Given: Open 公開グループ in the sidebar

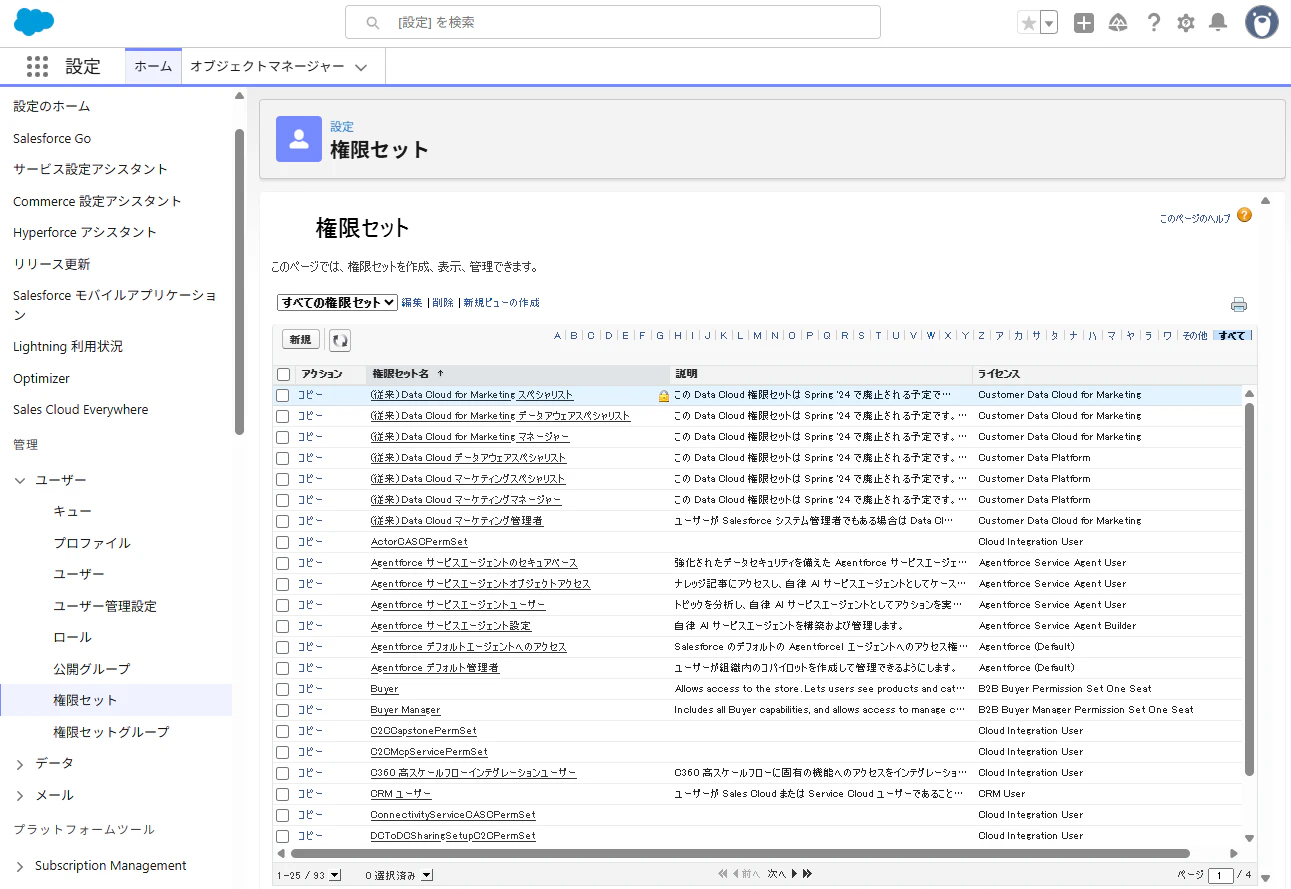Looking at the screenshot, I should click(x=92, y=669).
